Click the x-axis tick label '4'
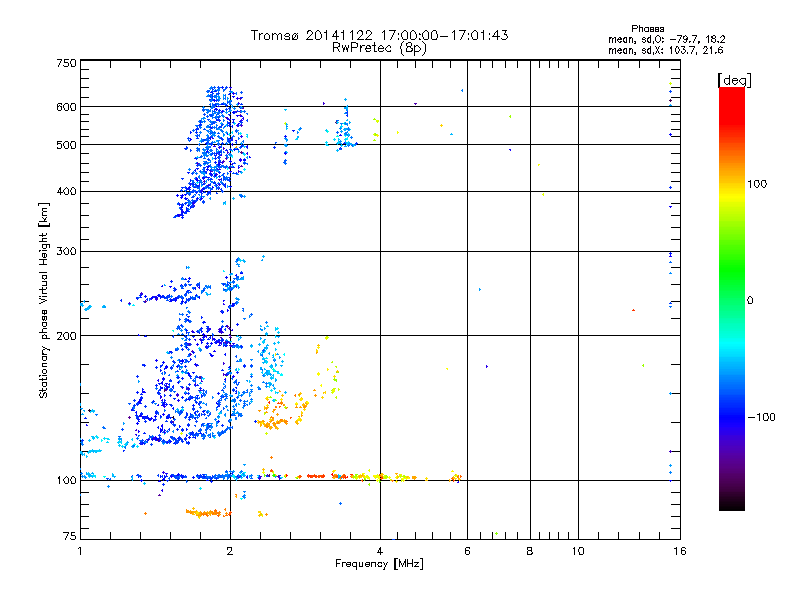 coord(380,551)
